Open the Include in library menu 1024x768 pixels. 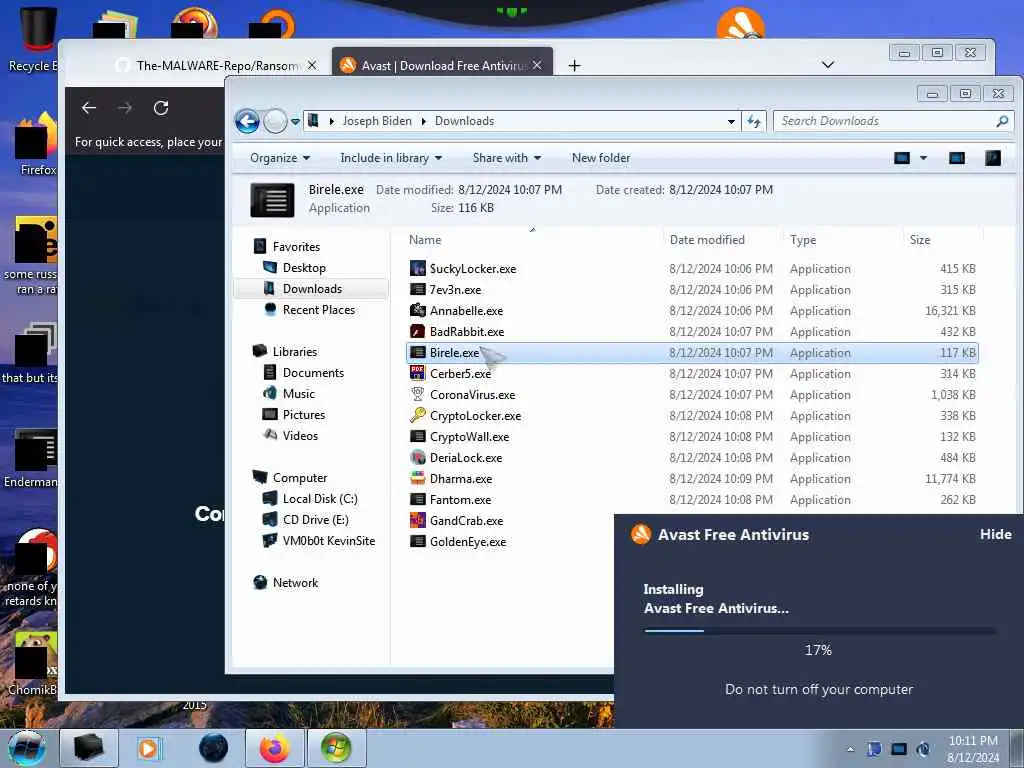pyautogui.click(x=391, y=158)
